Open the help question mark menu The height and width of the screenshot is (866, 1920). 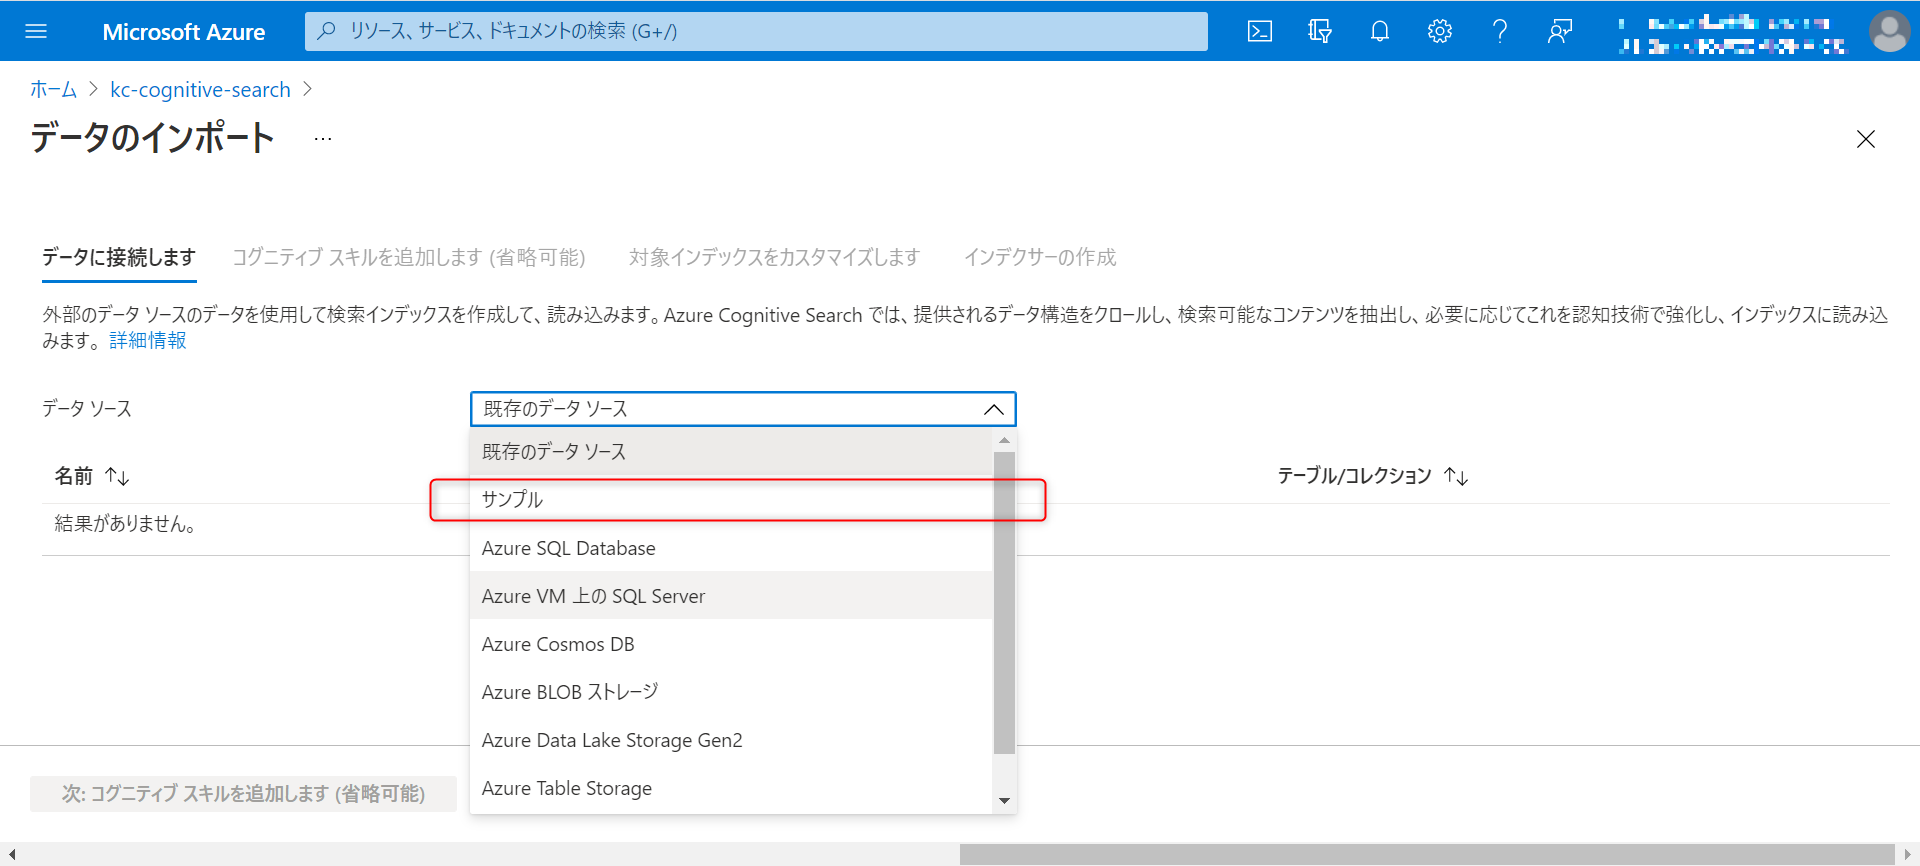click(1500, 31)
